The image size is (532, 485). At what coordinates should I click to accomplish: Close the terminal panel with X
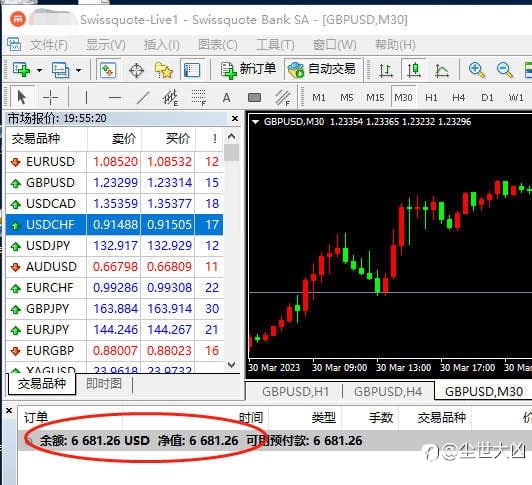click(x=9, y=411)
